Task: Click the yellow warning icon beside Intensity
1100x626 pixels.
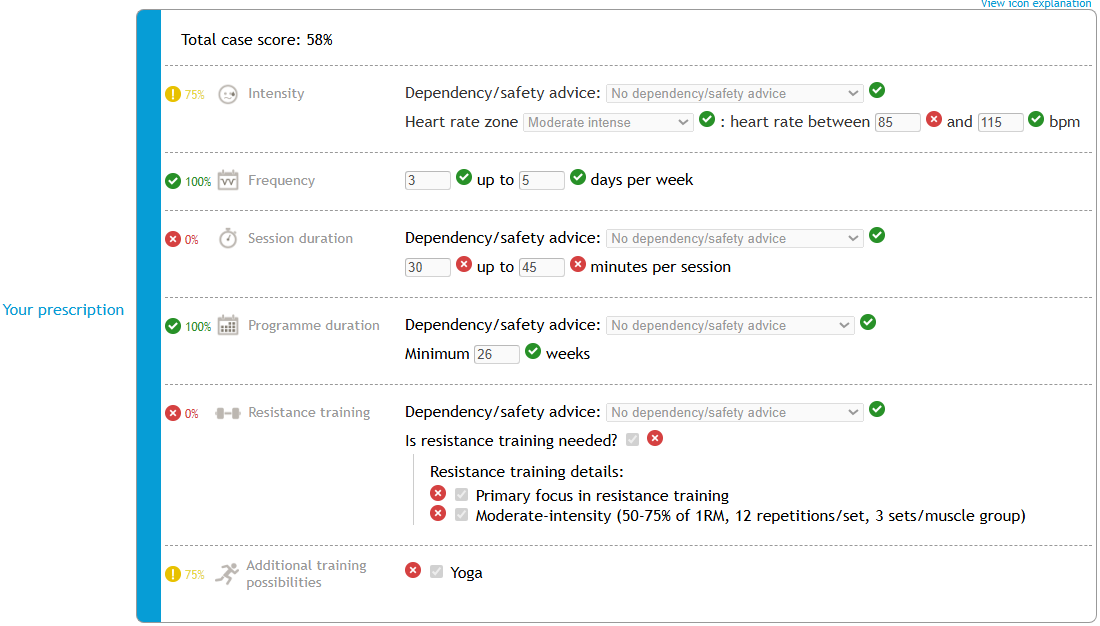Action: pyautogui.click(x=173, y=94)
